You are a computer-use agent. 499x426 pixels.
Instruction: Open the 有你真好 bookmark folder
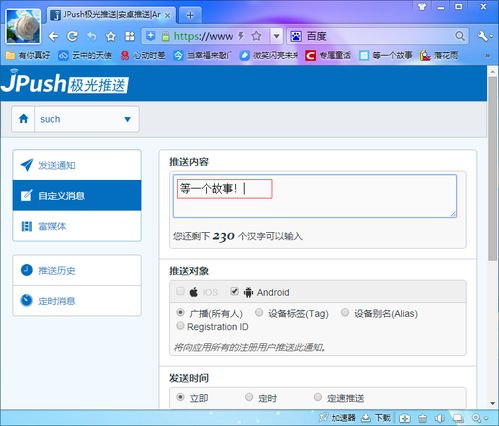coord(28,55)
